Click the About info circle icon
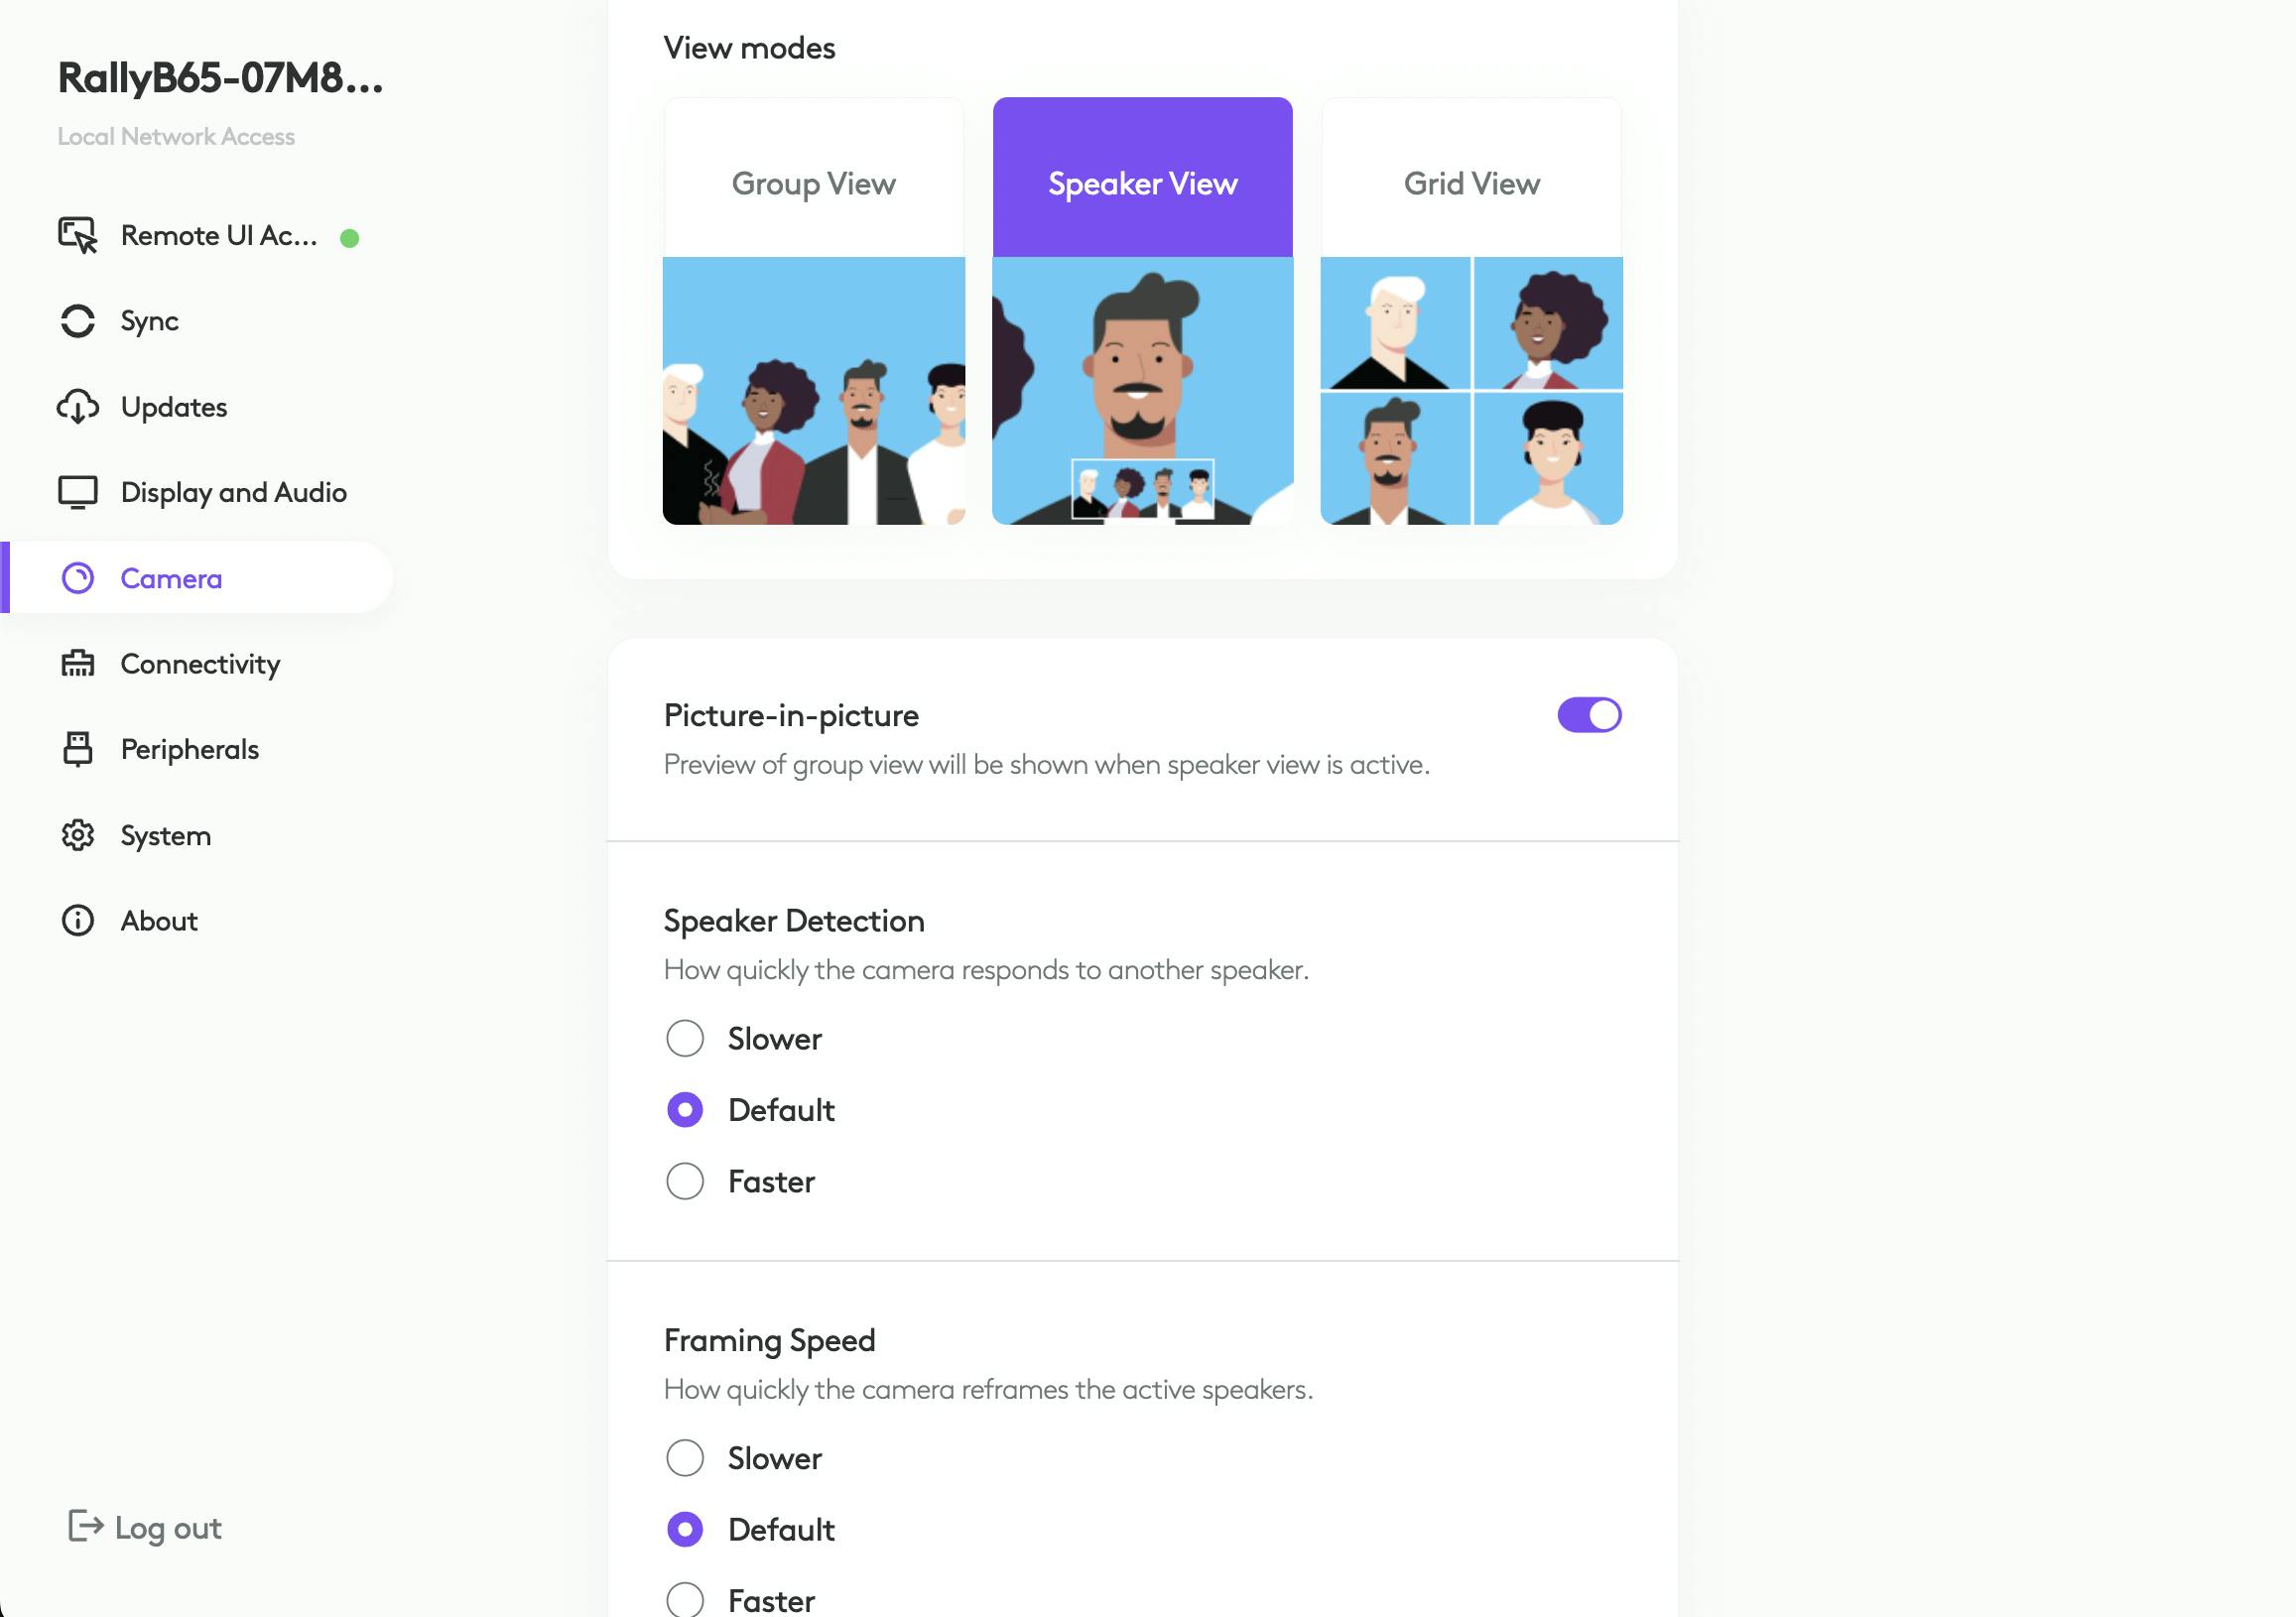 (77, 920)
